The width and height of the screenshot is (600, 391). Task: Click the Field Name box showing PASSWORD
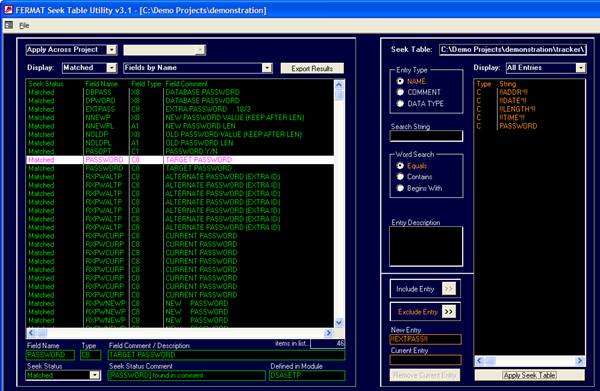pyautogui.click(x=50, y=355)
